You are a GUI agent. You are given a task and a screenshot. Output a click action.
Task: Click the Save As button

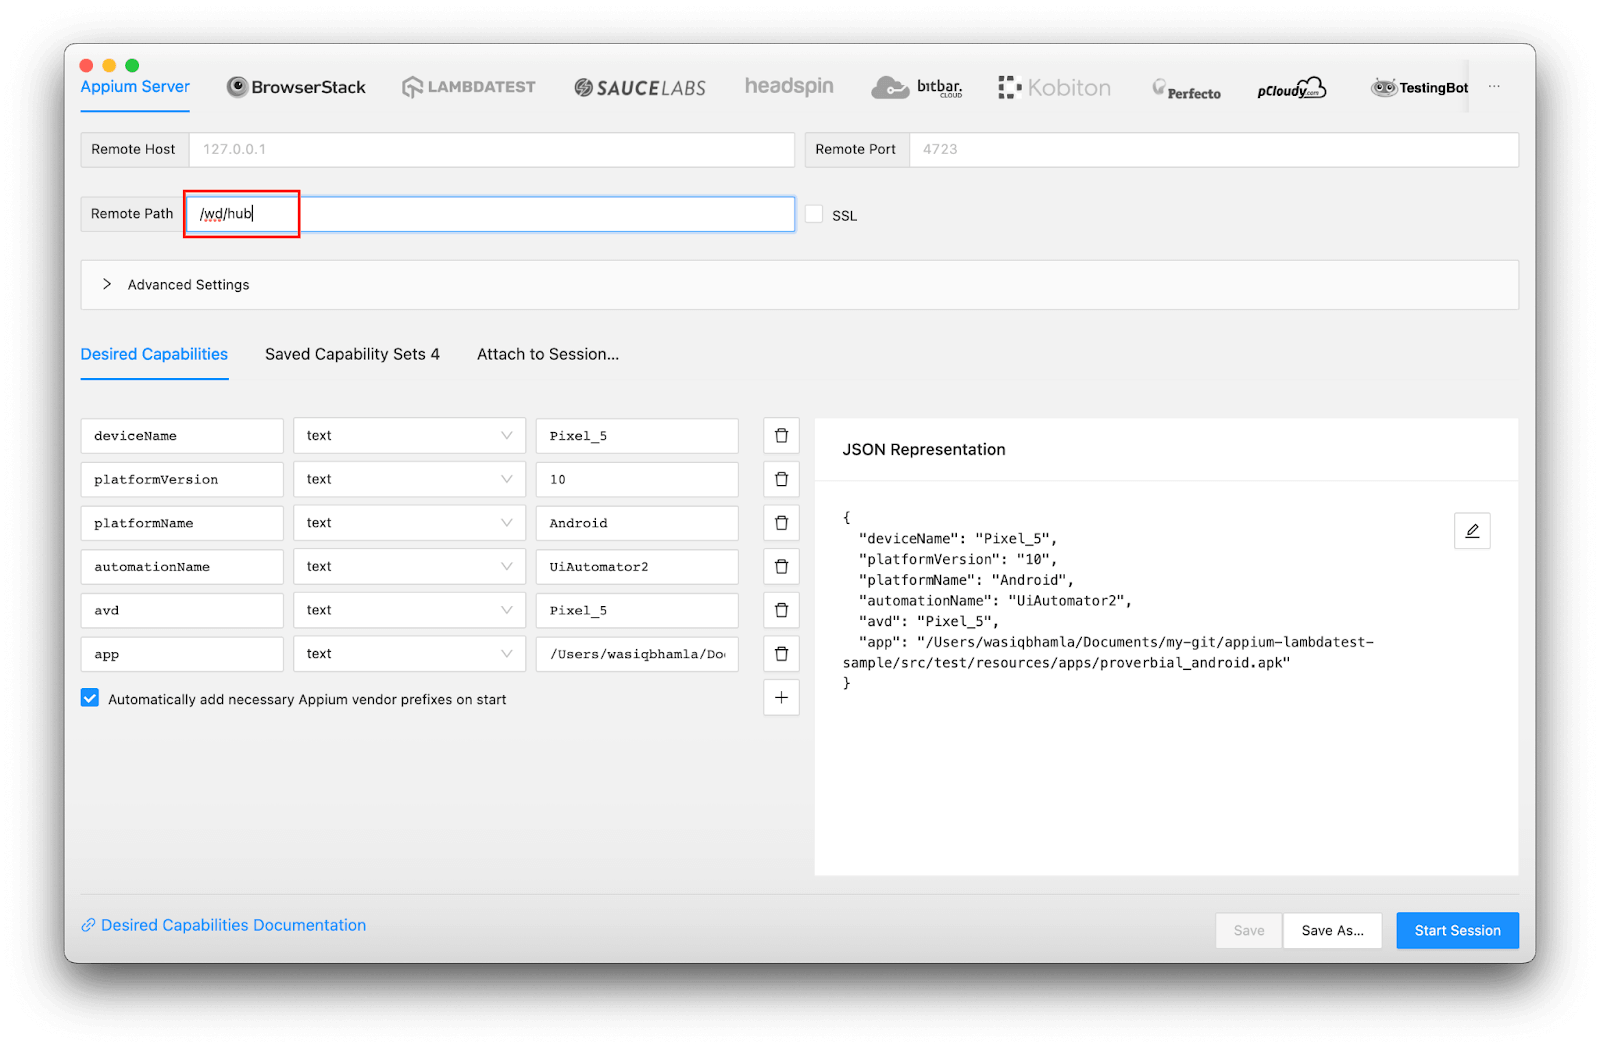[x=1332, y=930]
